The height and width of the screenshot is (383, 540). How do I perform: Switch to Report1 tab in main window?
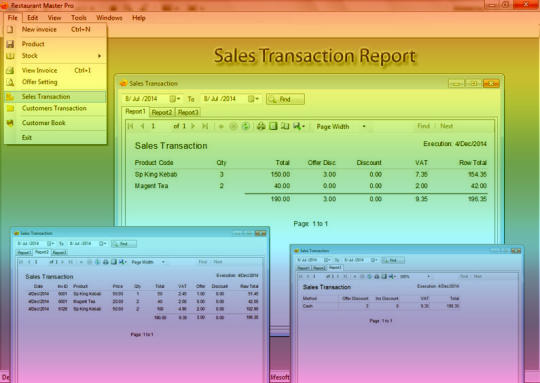point(135,112)
